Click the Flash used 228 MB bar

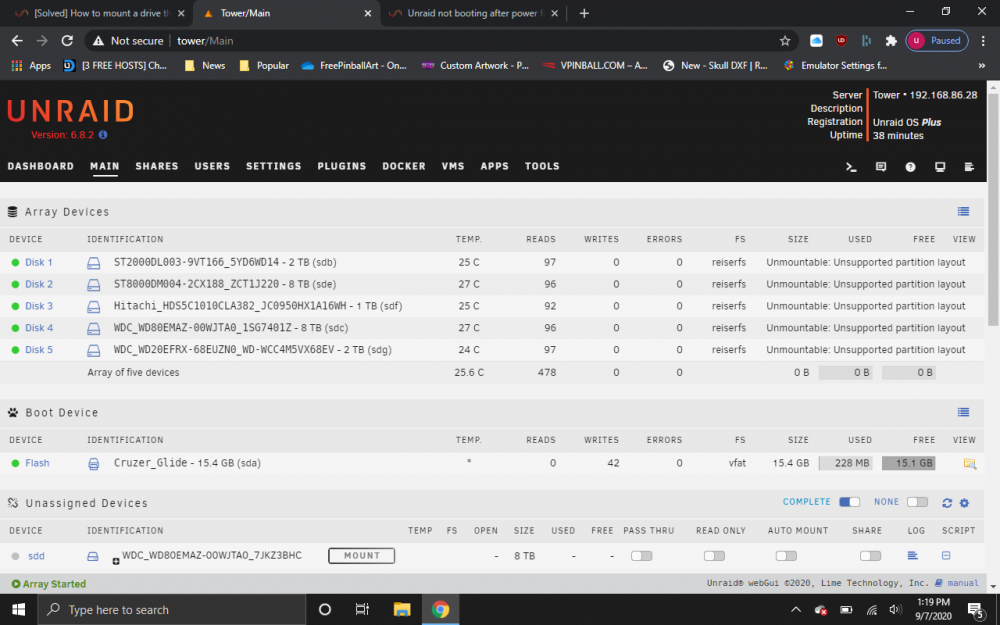[846, 463]
